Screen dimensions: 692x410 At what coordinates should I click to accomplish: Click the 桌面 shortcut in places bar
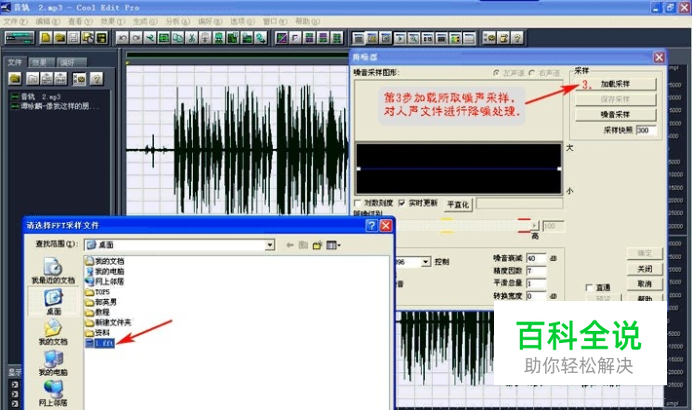(x=53, y=302)
